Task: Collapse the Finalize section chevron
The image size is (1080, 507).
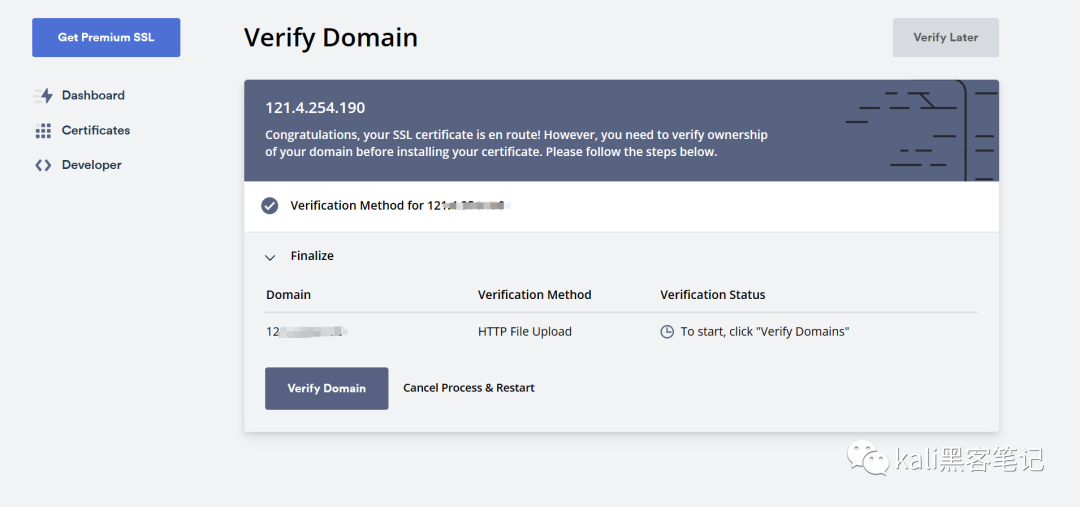Action: [x=269, y=257]
